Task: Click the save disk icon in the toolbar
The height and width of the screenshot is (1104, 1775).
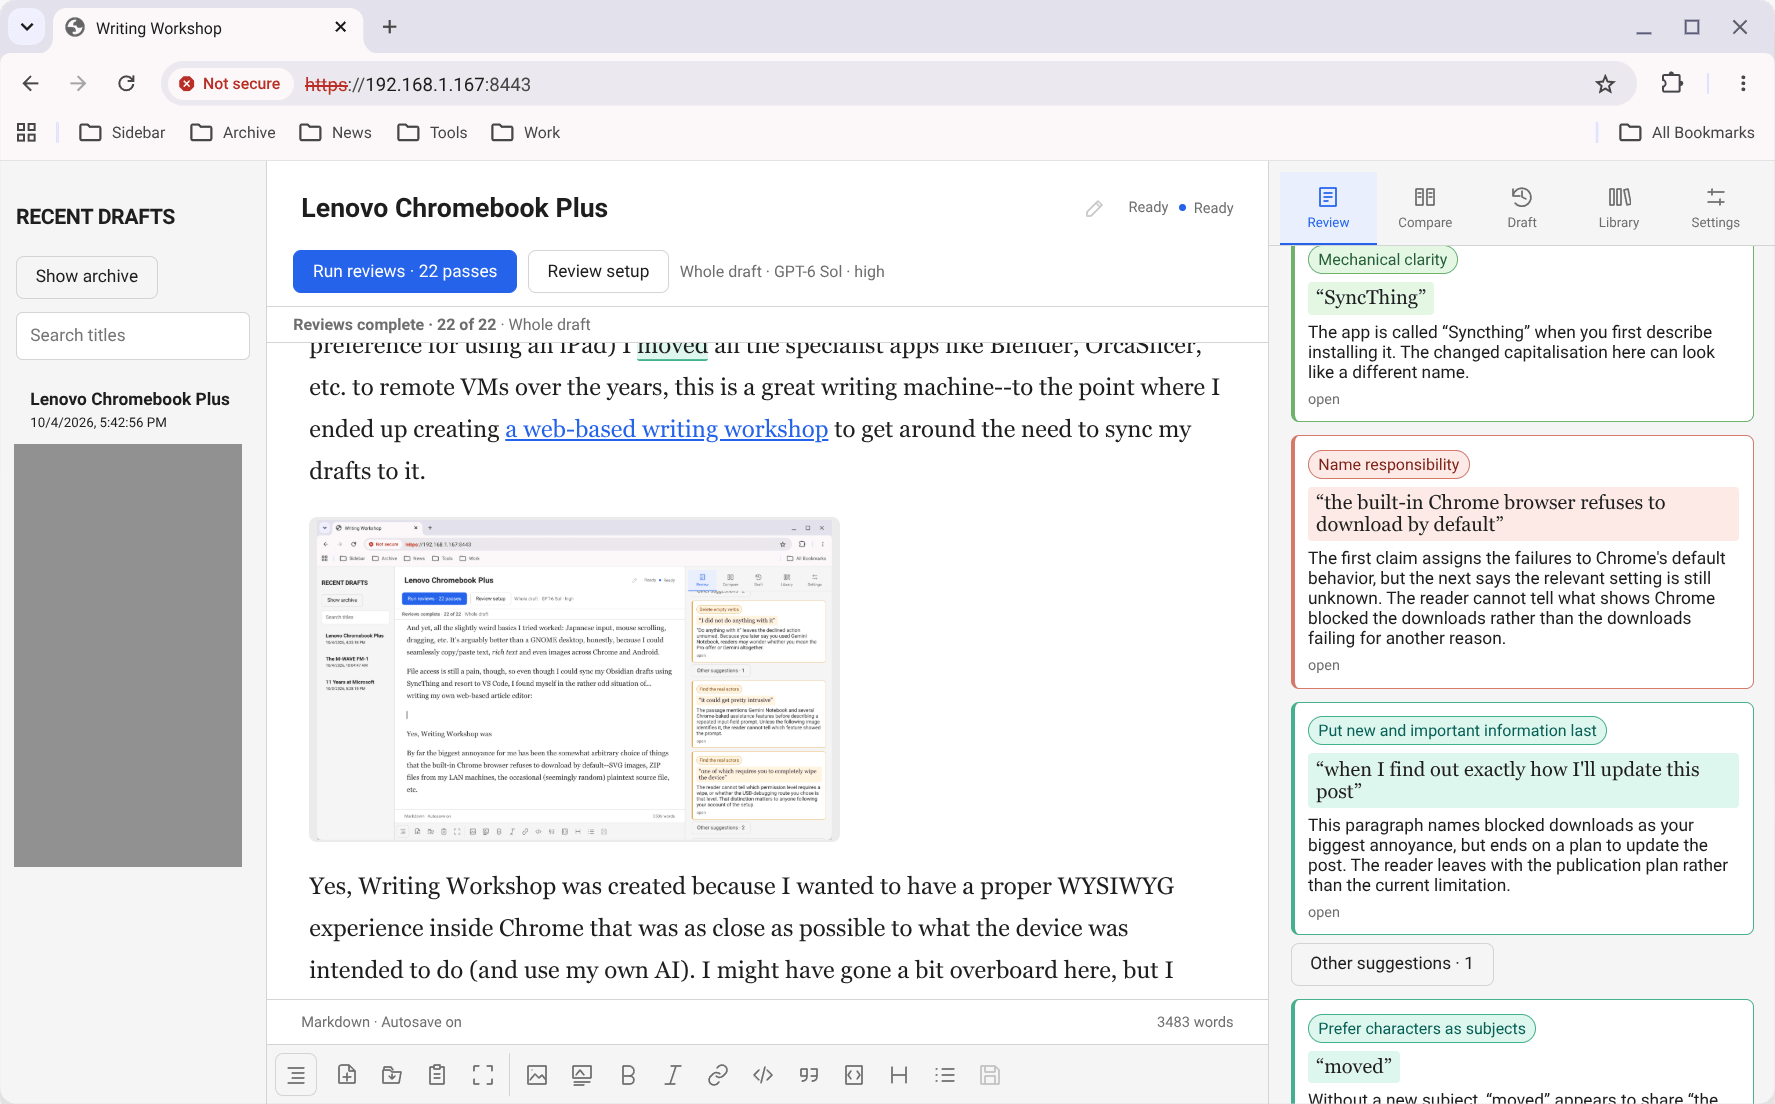Action: (990, 1075)
